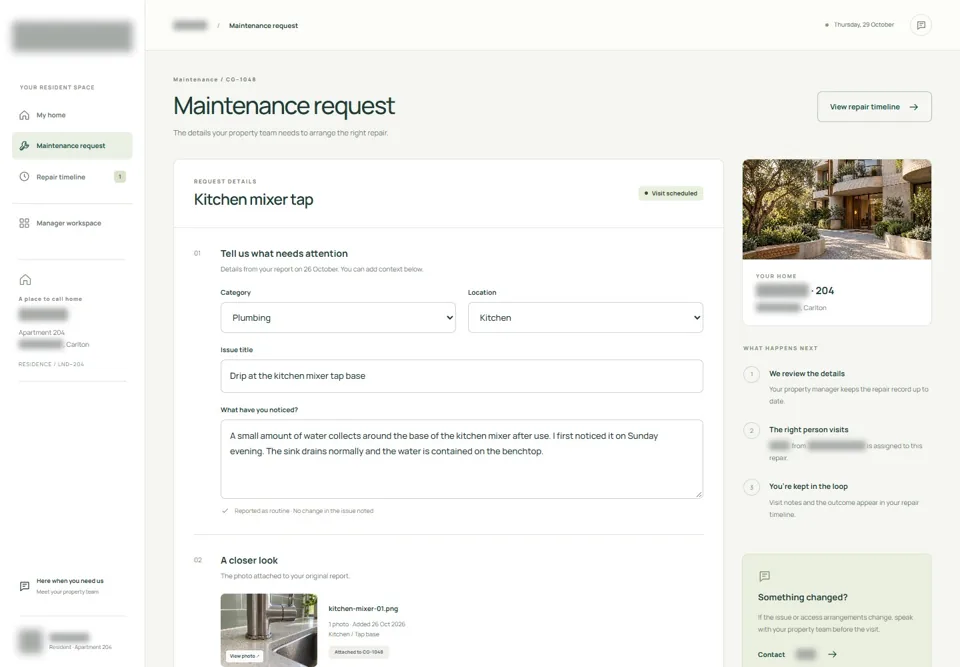This screenshot has height=667, width=960.
Task: Click the 'What have you noticed?' text area
Action: 462,459
